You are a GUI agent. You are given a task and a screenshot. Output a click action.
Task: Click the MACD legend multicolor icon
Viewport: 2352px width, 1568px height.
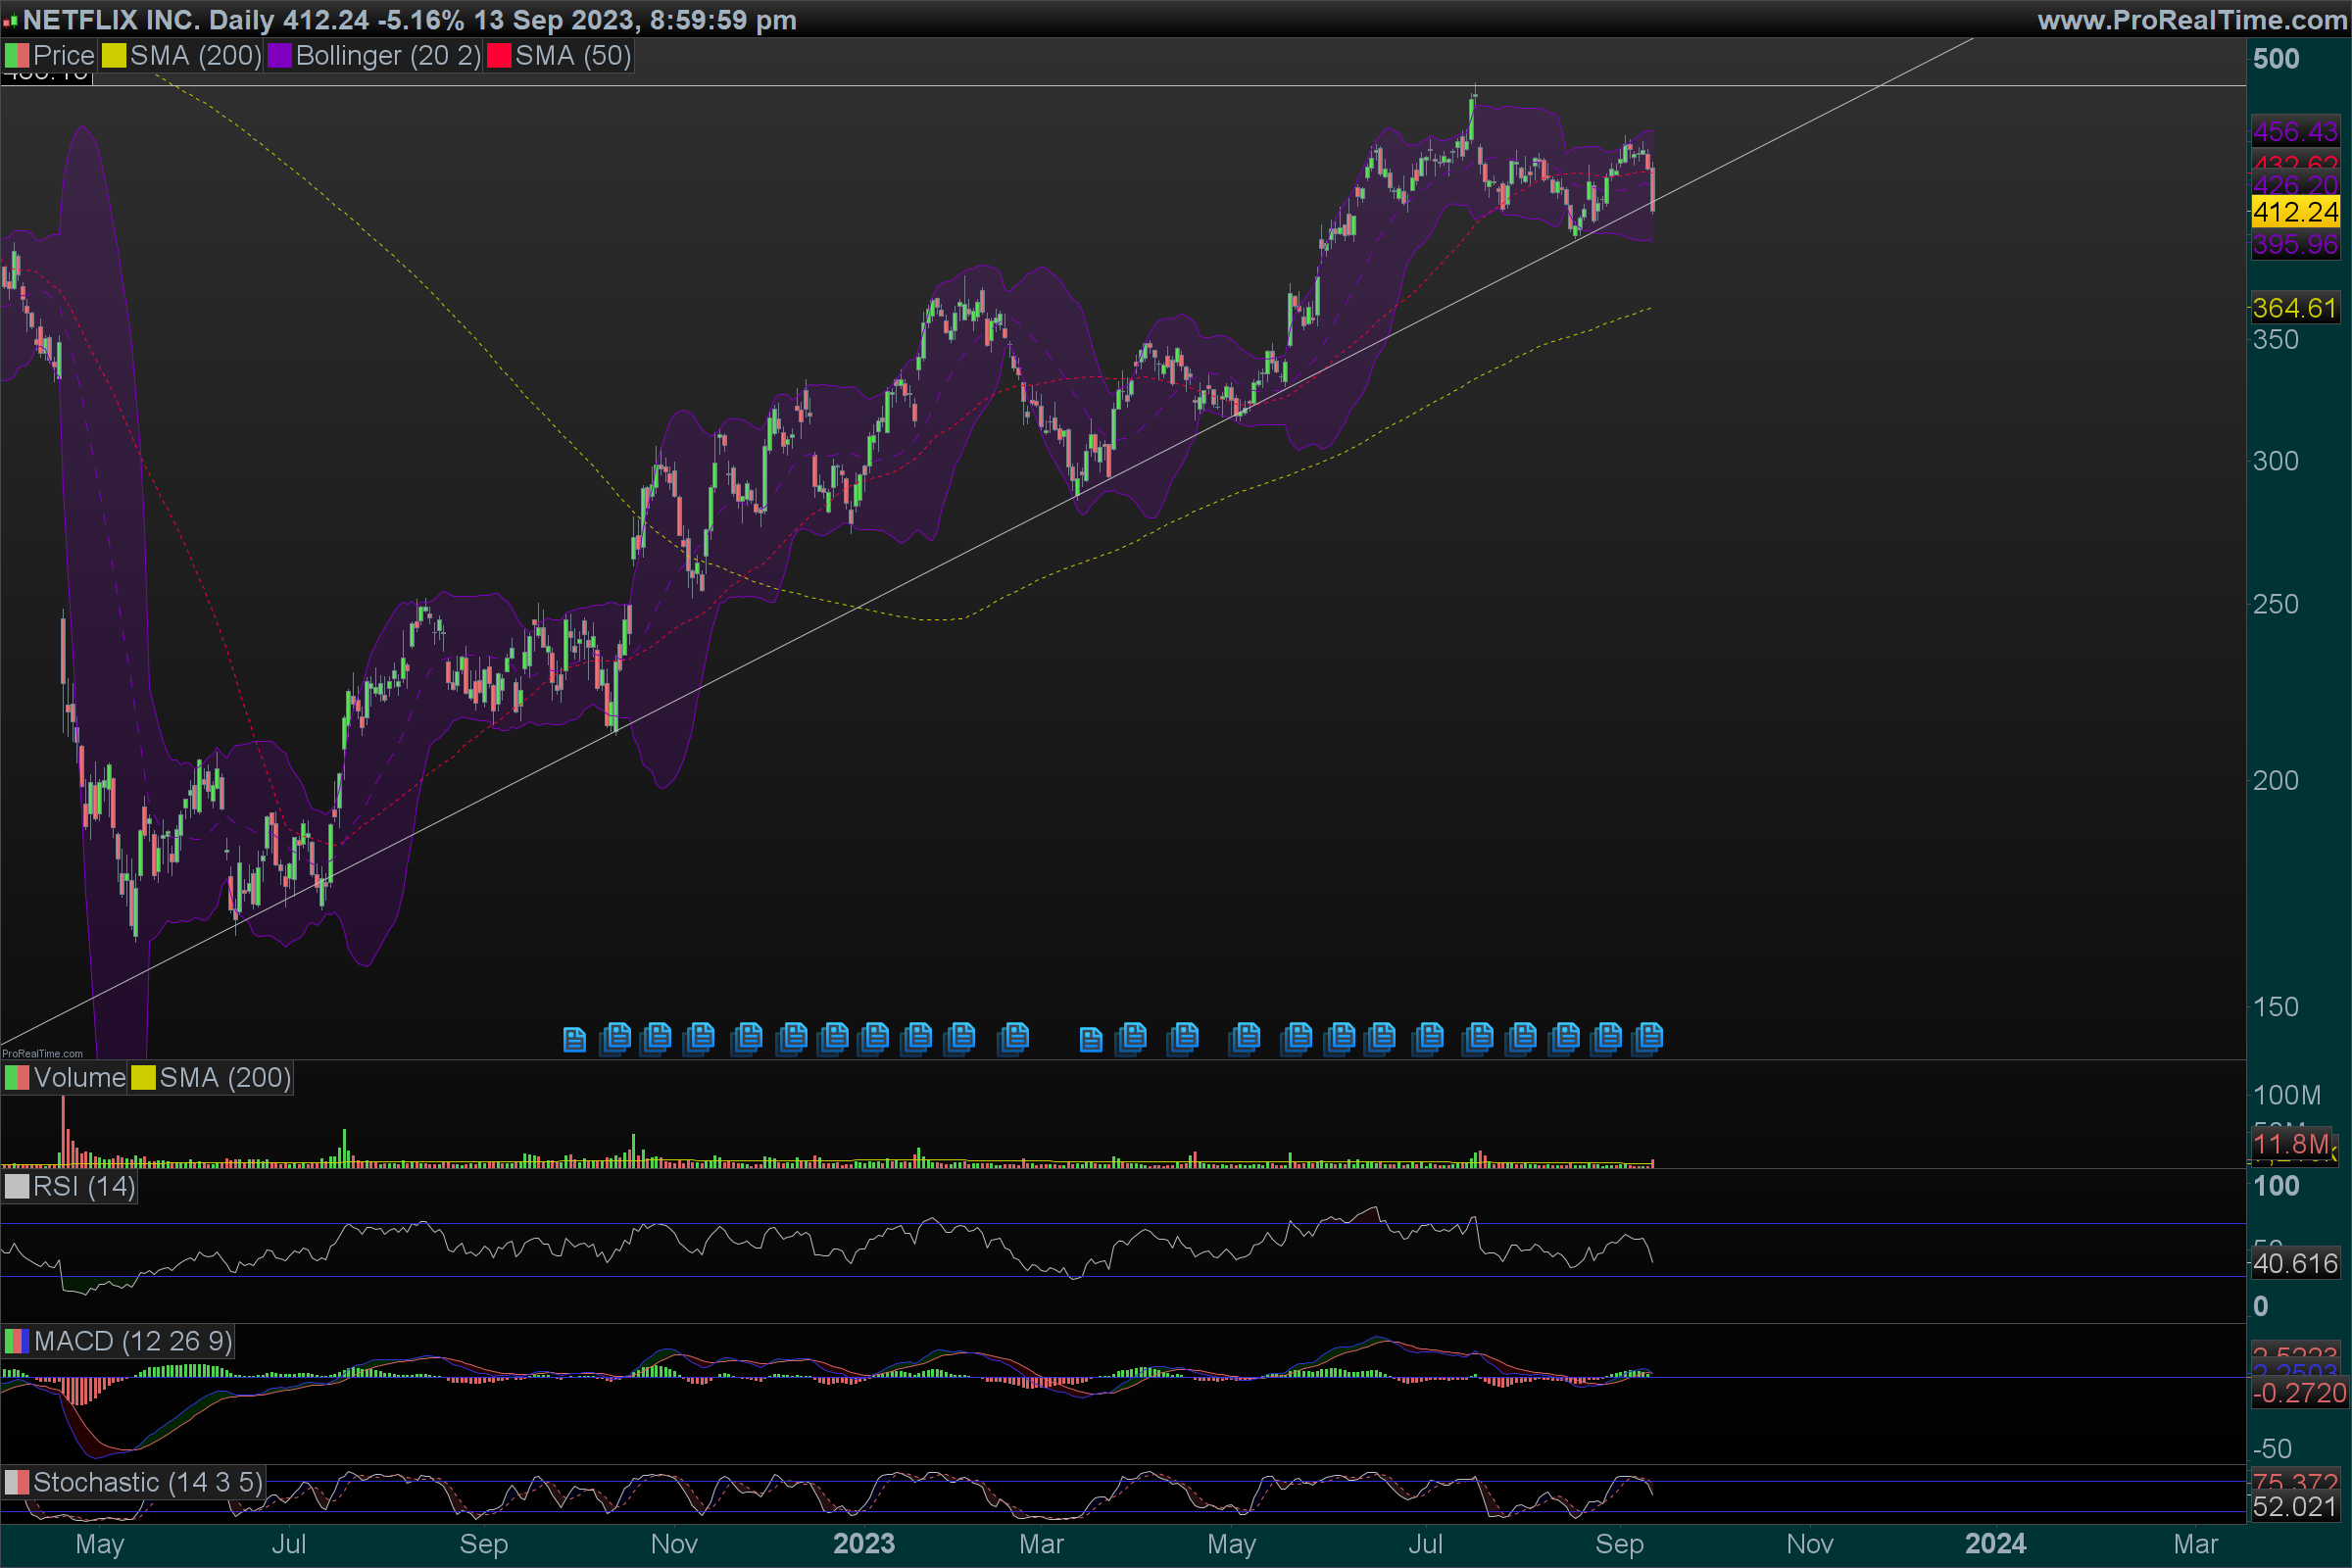click(x=16, y=1341)
